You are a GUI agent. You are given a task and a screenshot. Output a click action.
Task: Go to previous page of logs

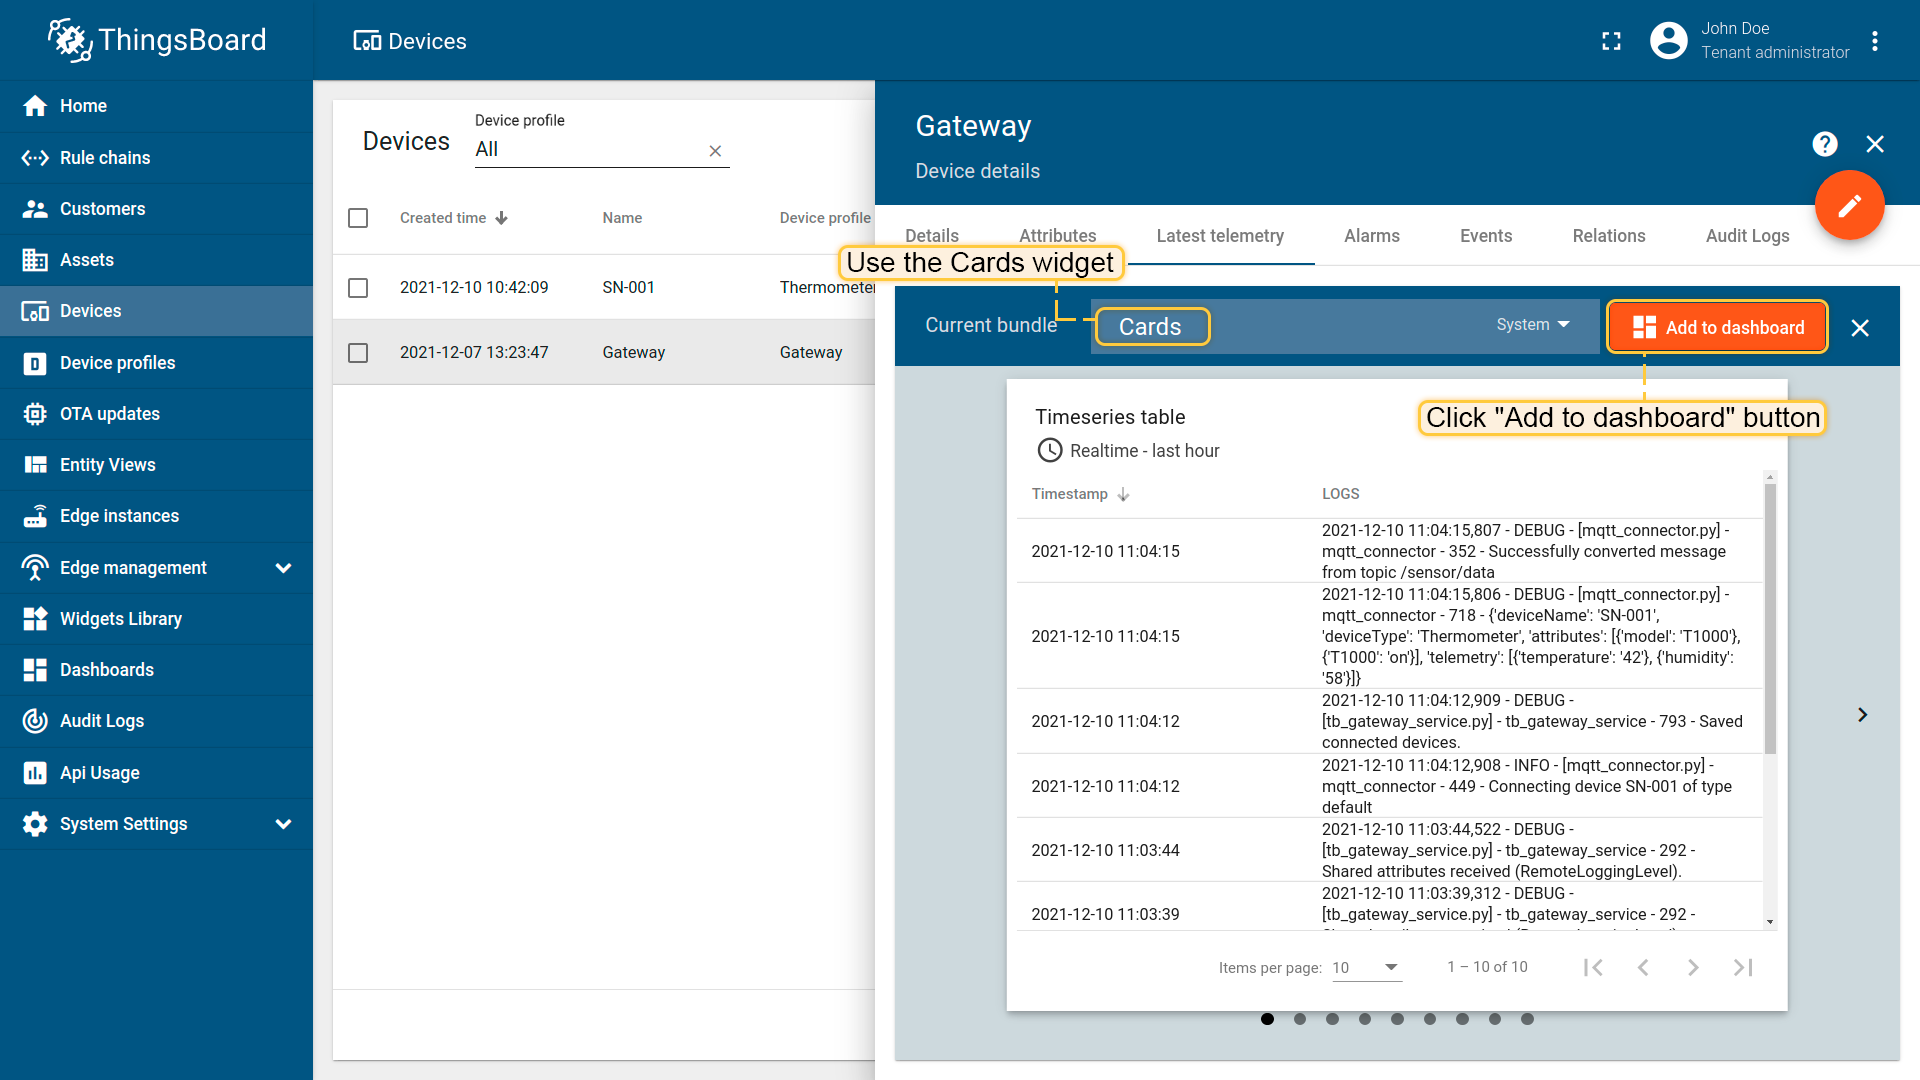tap(1643, 967)
